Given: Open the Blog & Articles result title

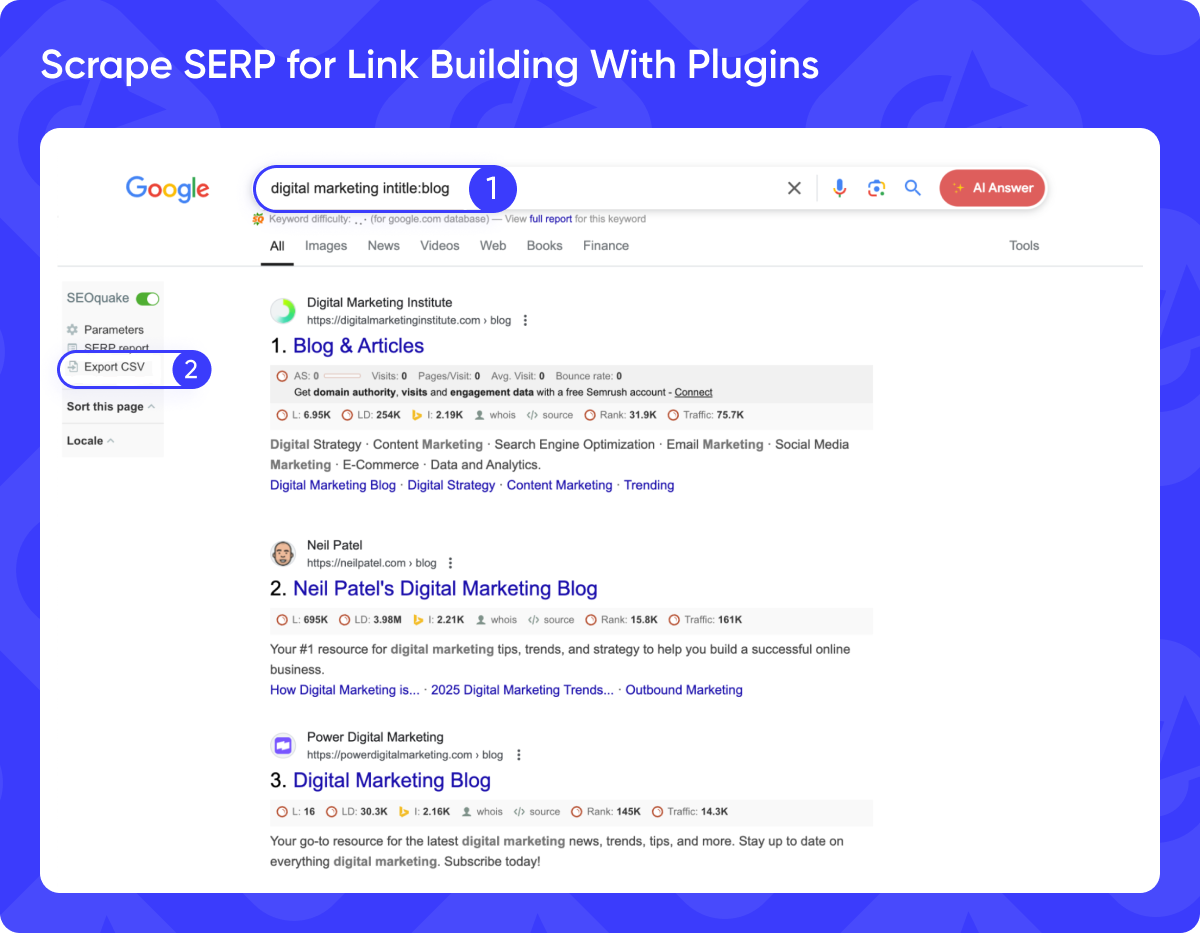Looking at the screenshot, I should (358, 346).
